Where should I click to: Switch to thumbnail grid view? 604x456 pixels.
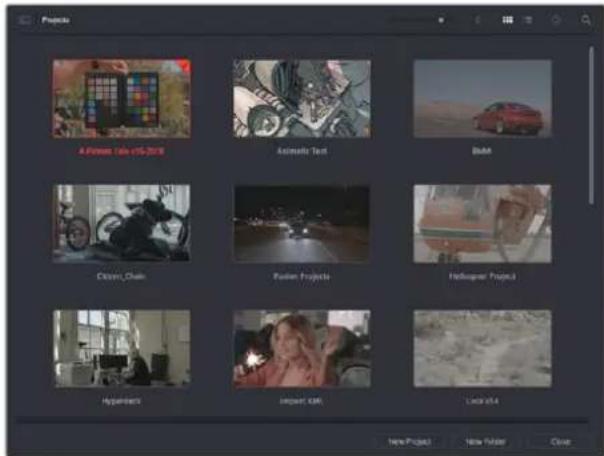click(508, 20)
